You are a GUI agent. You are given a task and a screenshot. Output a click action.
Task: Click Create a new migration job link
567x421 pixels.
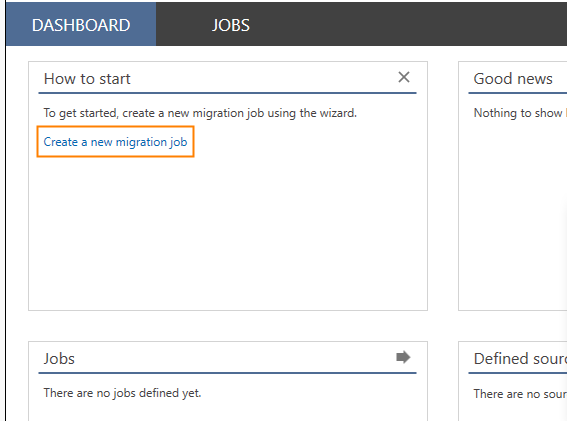click(115, 142)
